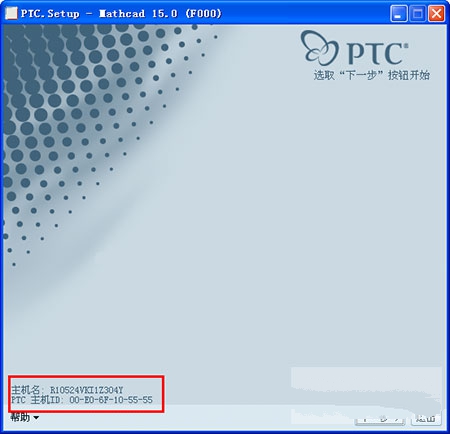Minimize the Mathcad setup window
Image resolution: width=450 pixels, height=434 pixels.
click(399, 13)
